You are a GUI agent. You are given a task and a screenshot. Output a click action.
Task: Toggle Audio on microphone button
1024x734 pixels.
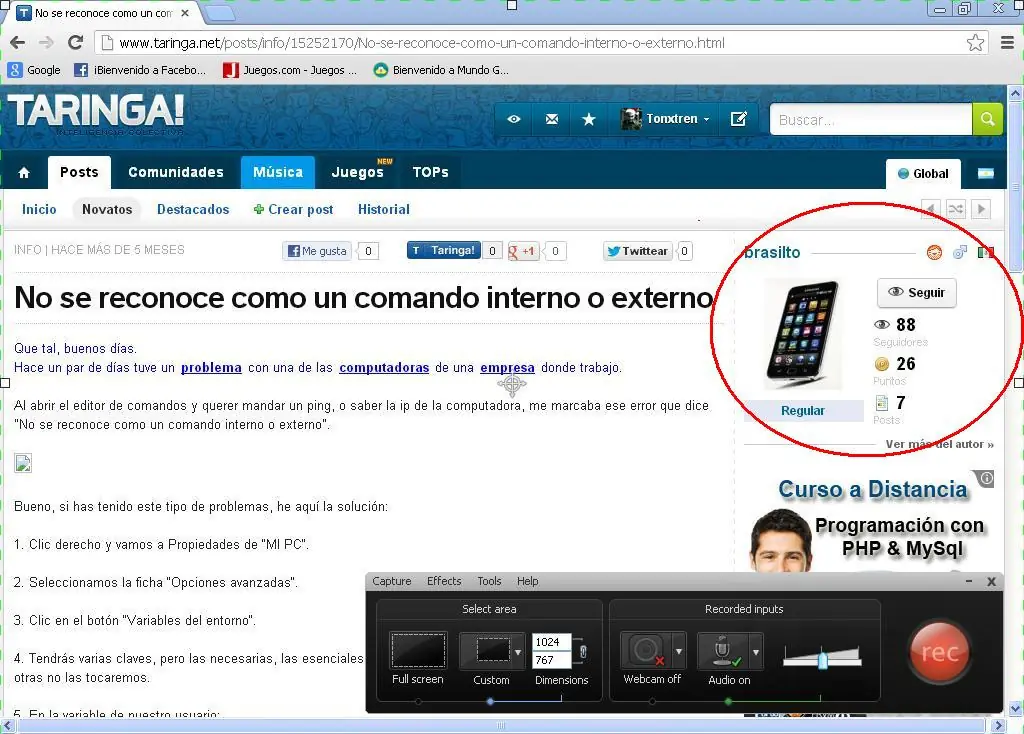pyautogui.click(x=723, y=650)
